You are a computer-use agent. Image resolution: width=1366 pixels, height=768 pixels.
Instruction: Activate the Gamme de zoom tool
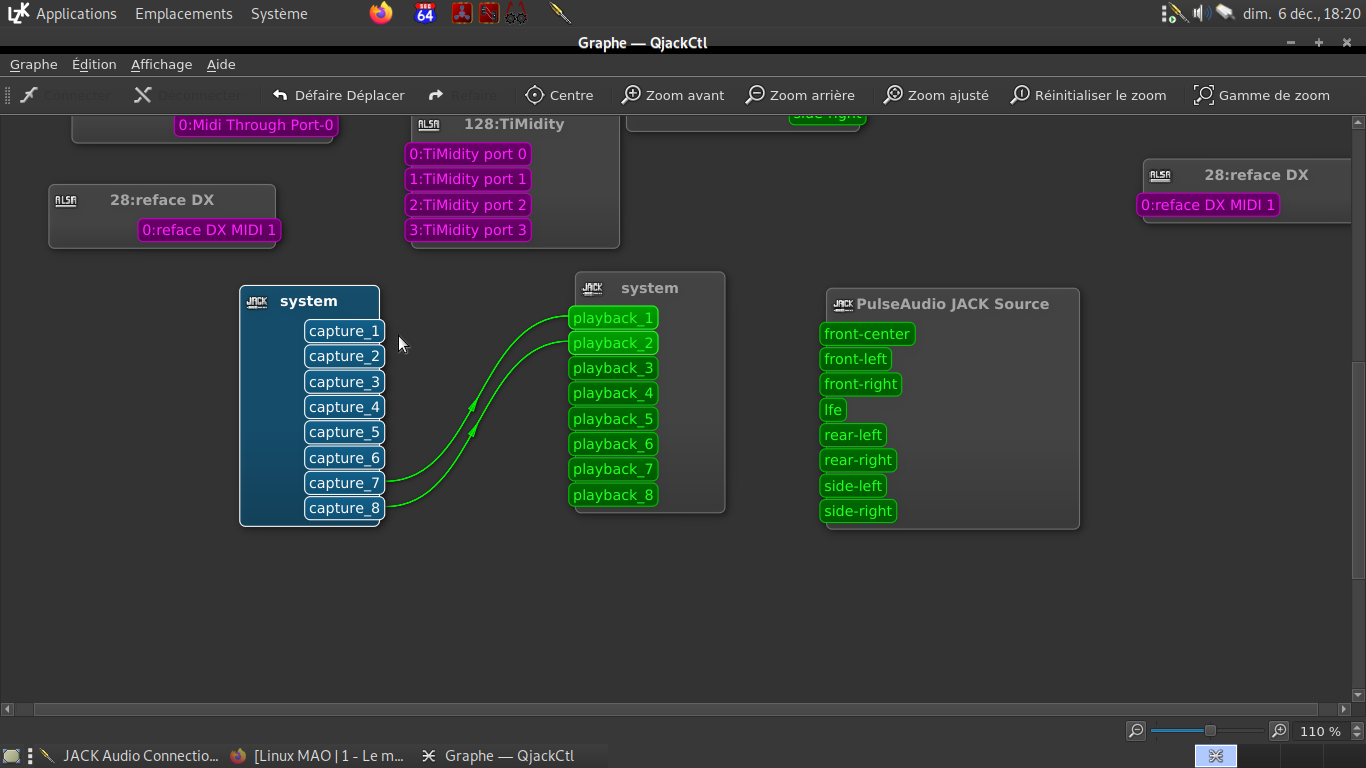[x=1262, y=95]
